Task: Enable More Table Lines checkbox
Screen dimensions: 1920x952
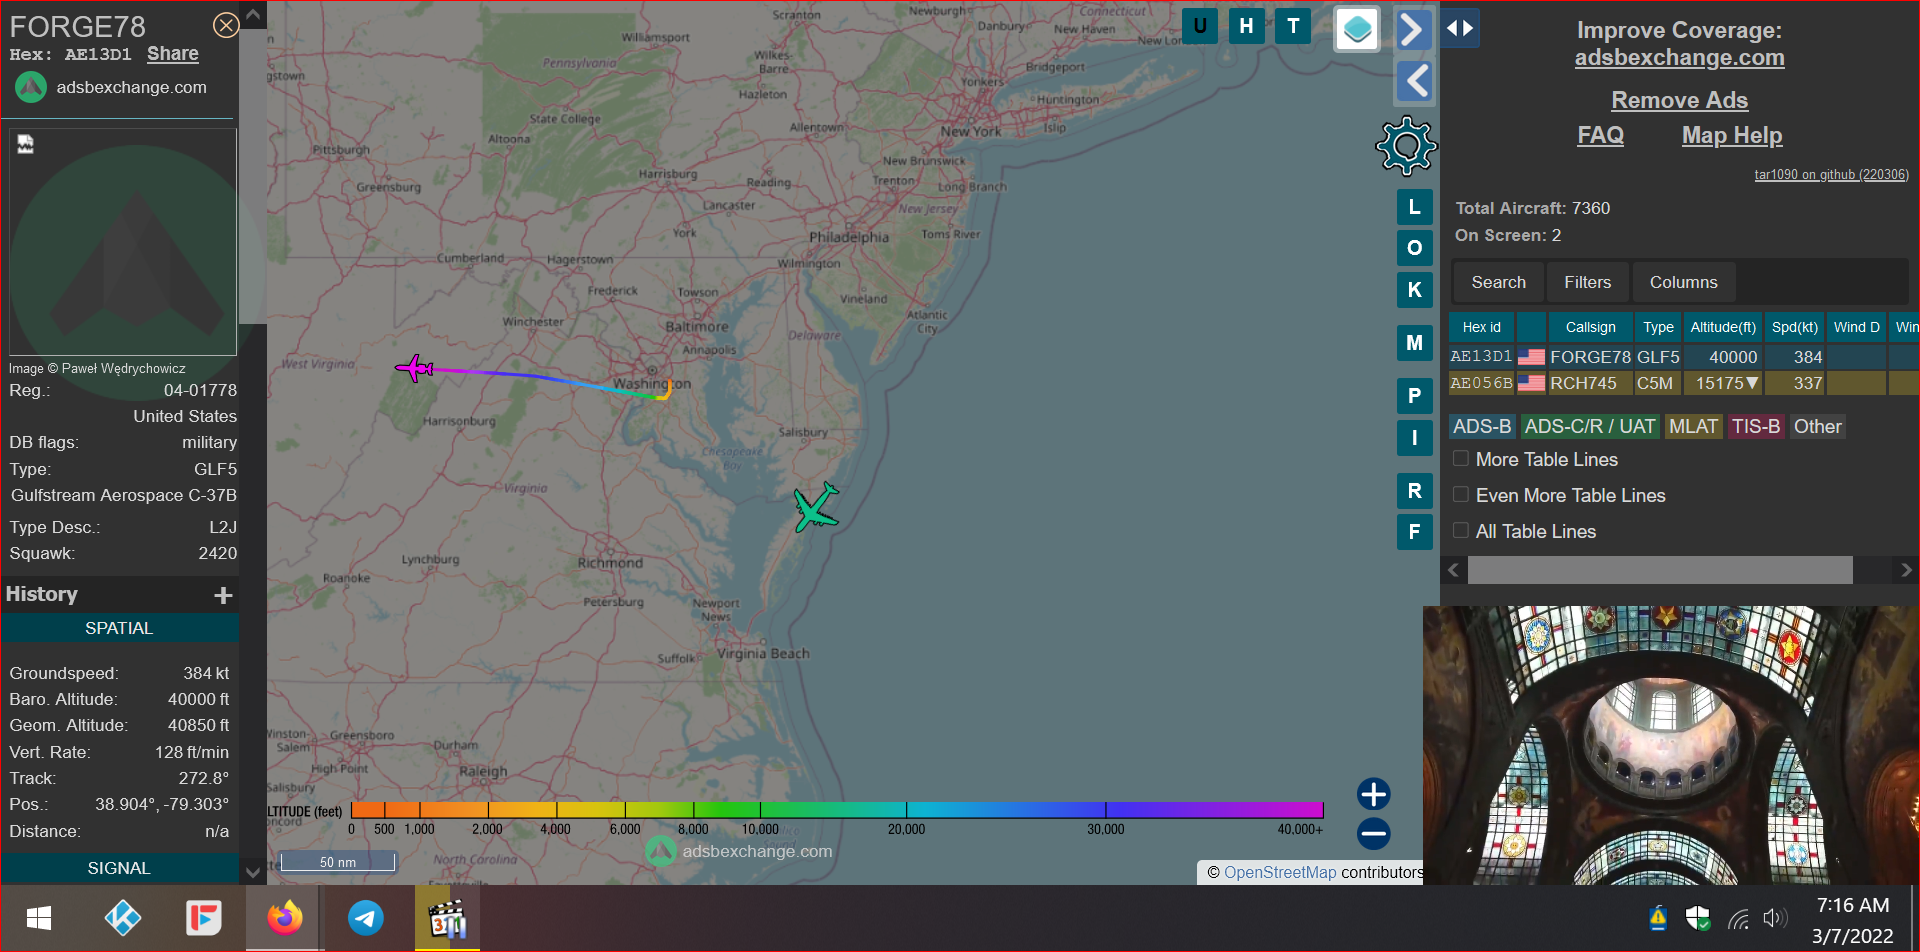Action: pyautogui.click(x=1461, y=459)
